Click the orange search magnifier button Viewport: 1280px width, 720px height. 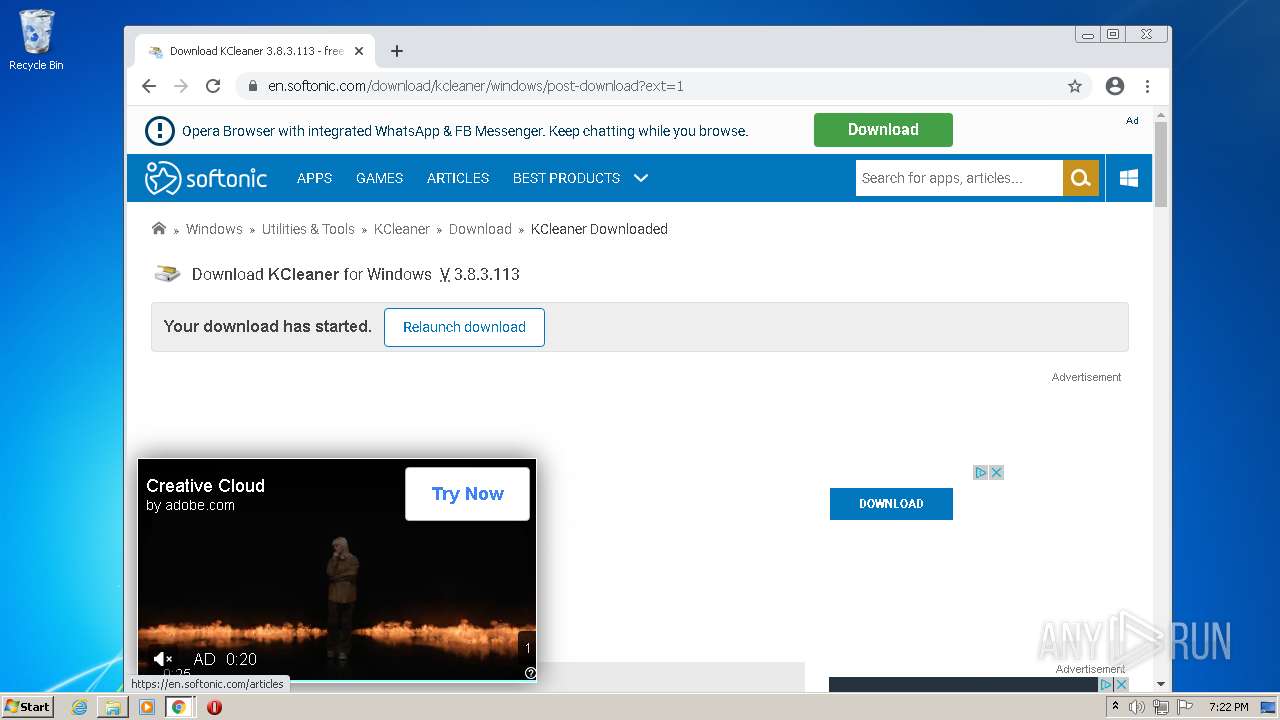1080,178
